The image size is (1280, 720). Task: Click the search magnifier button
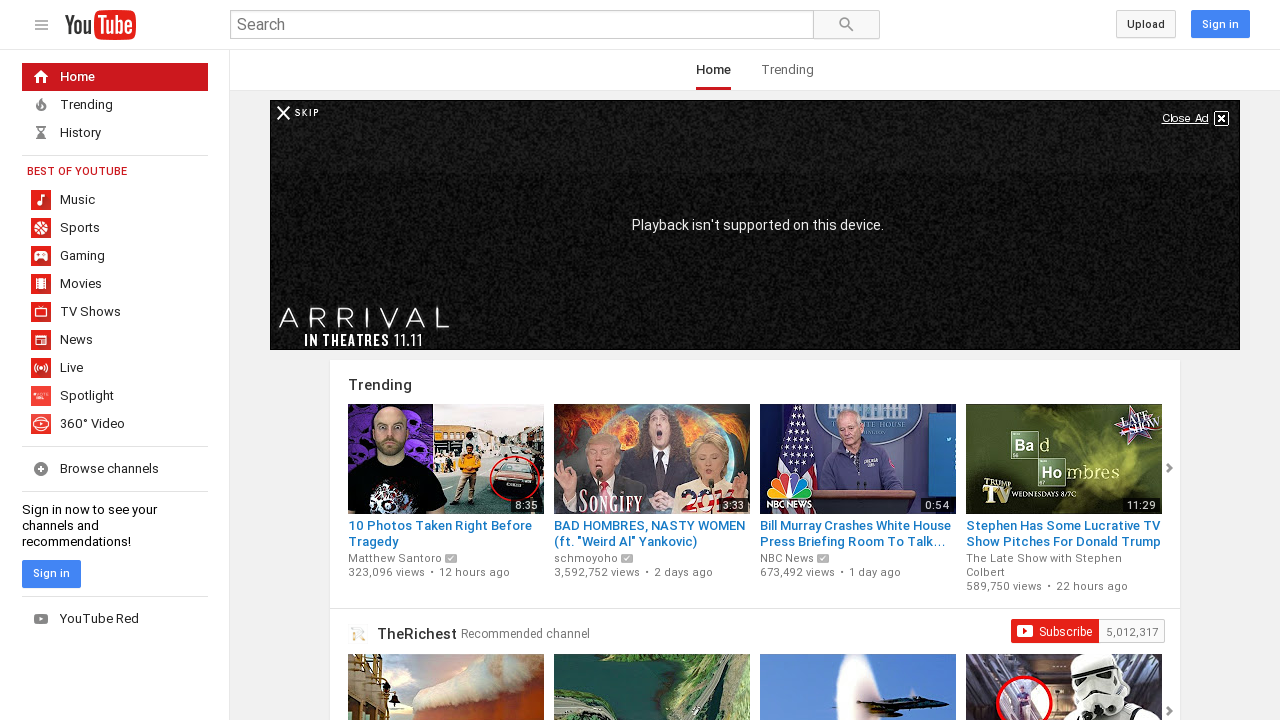pyautogui.click(x=846, y=25)
